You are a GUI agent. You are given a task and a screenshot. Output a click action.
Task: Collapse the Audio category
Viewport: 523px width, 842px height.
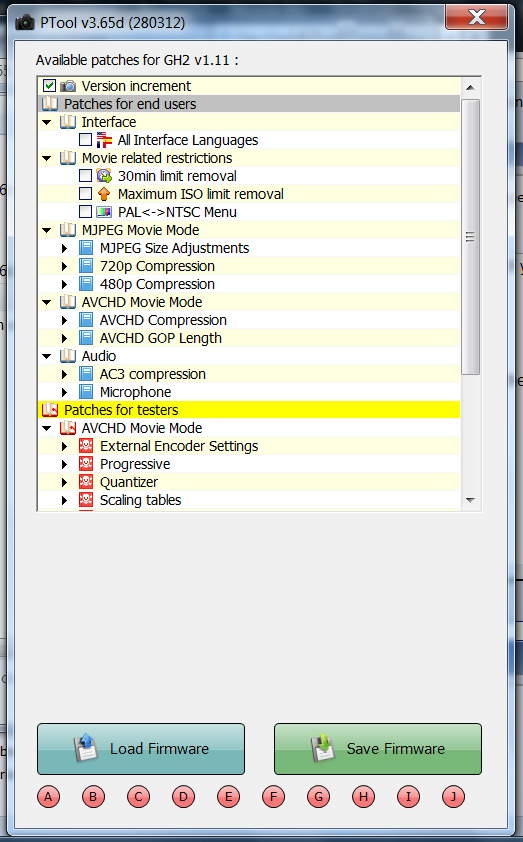(x=47, y=356)
